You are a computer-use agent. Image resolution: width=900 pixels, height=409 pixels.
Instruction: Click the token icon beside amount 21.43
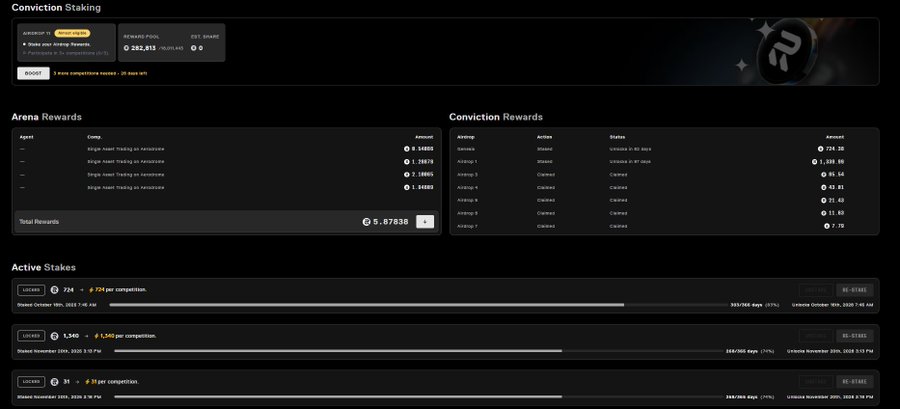(x=826, y=200)
